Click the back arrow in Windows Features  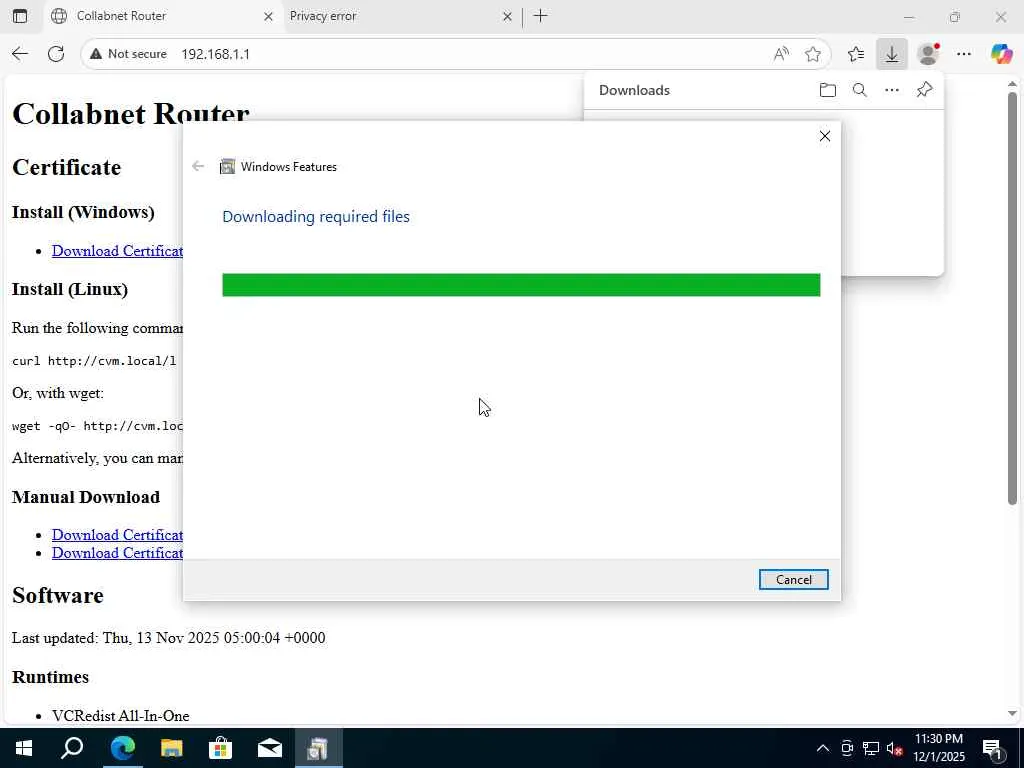198,167
